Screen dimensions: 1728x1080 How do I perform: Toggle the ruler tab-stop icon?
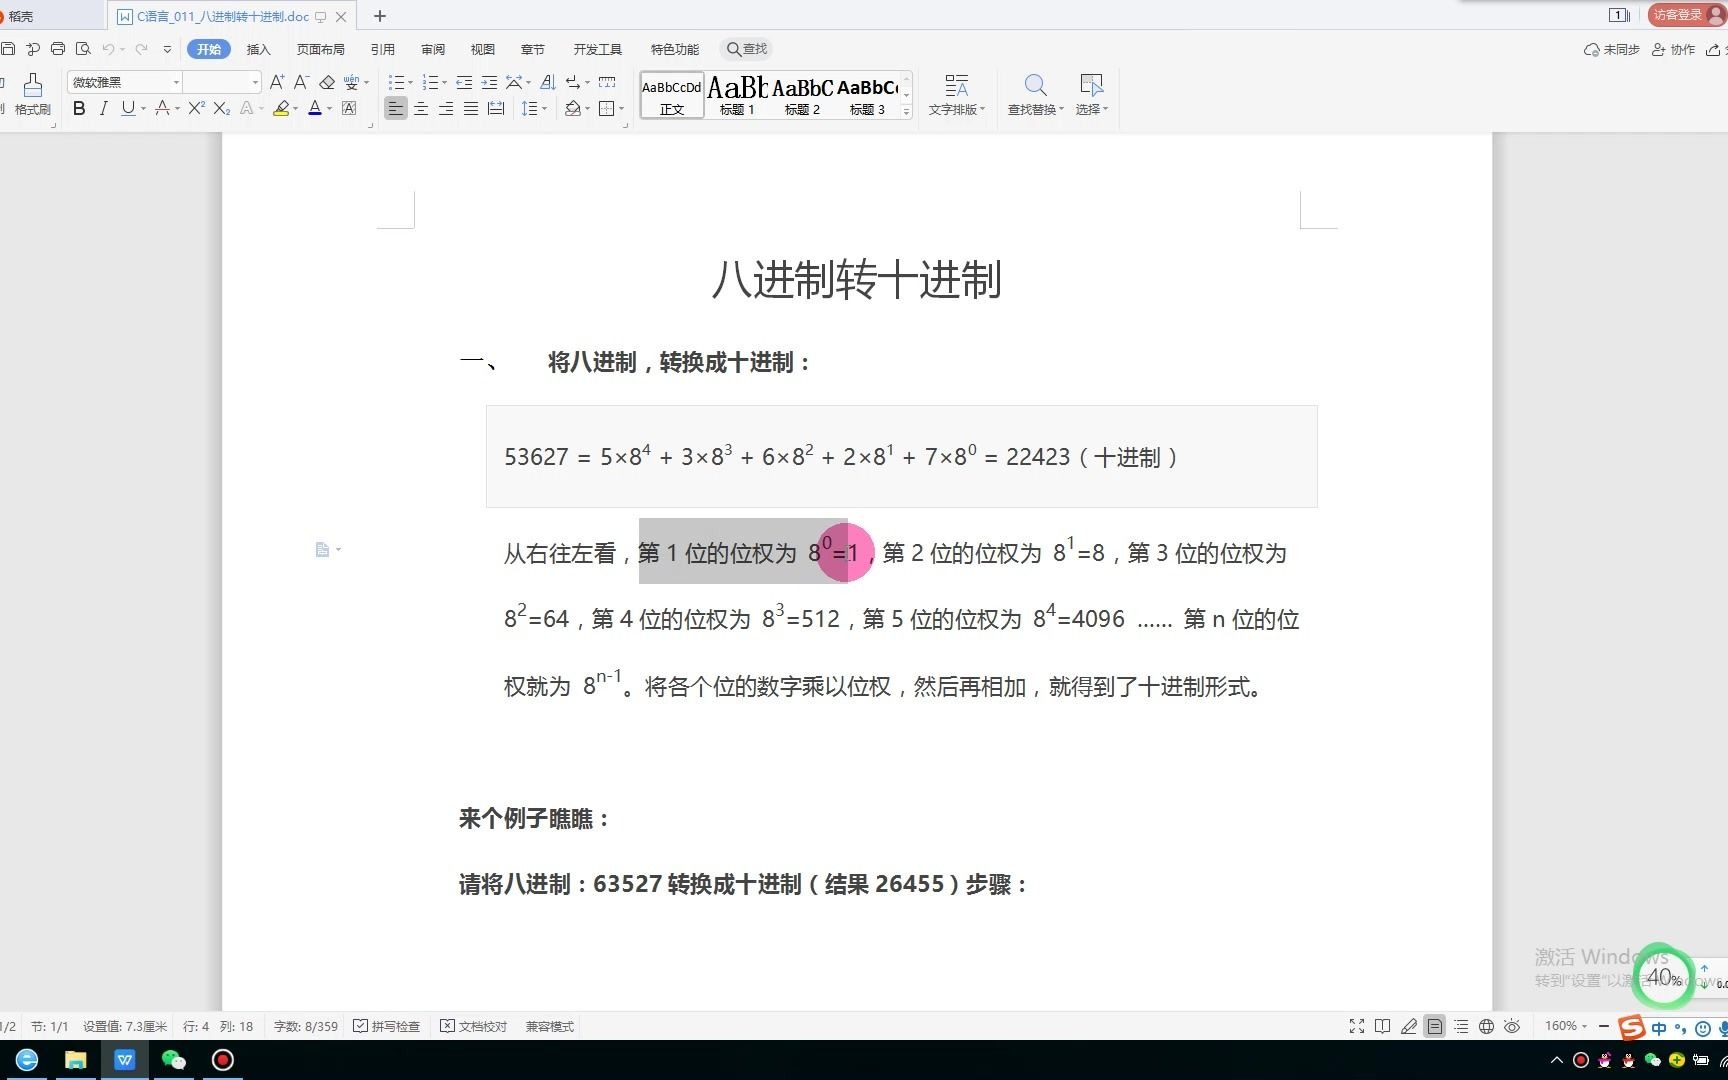(607, 82)
